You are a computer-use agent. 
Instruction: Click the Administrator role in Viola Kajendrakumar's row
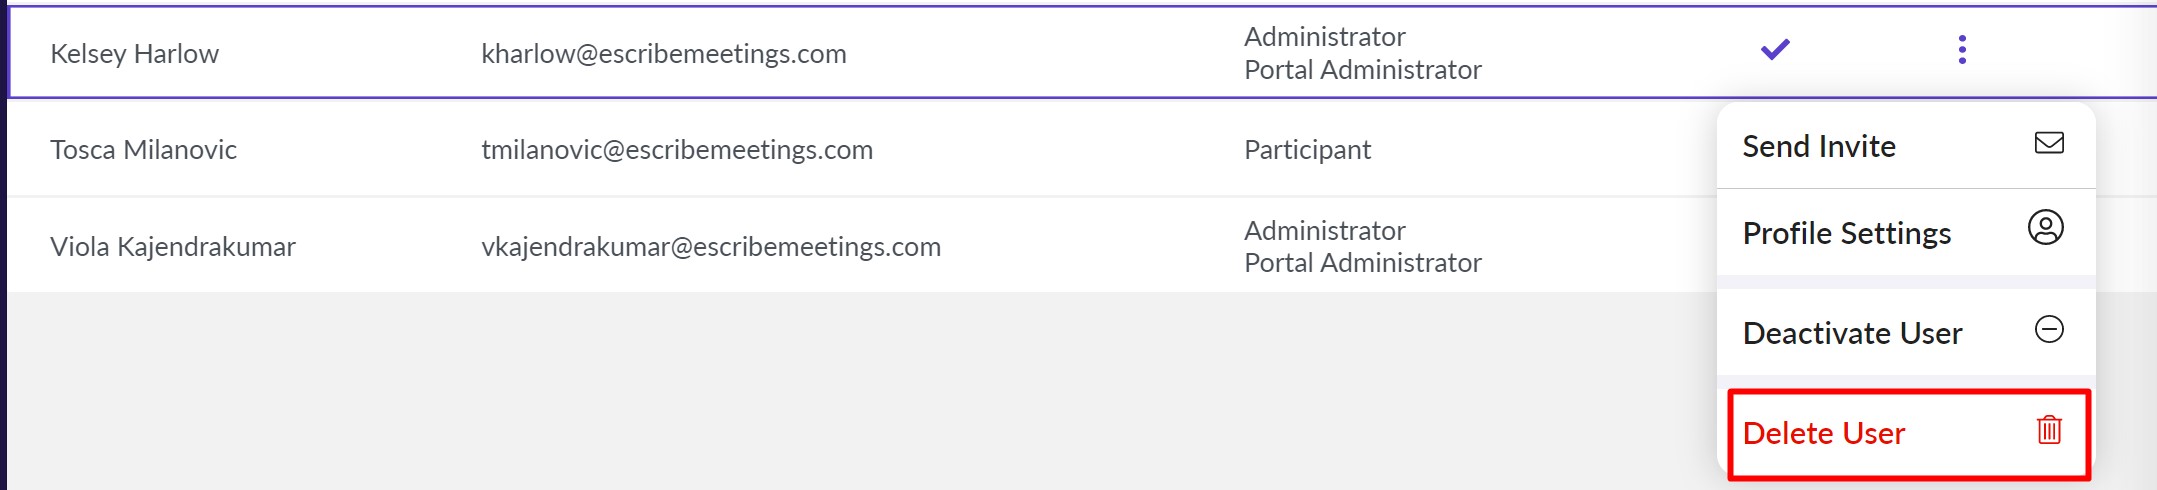pyautogui.click(x=1324, y=231)
